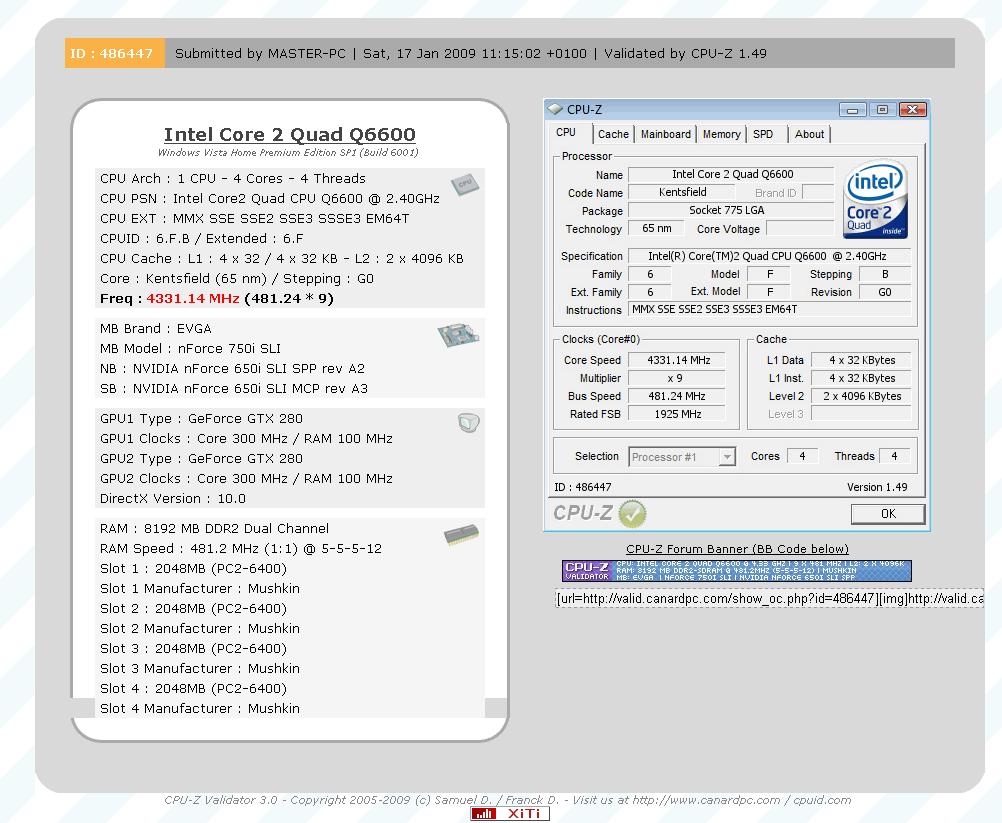The height and width of the screenshot is (823, 1002).
Task: Click the GPU1 Type GeForce GTX 280 line
Action: tap(201, 419)
